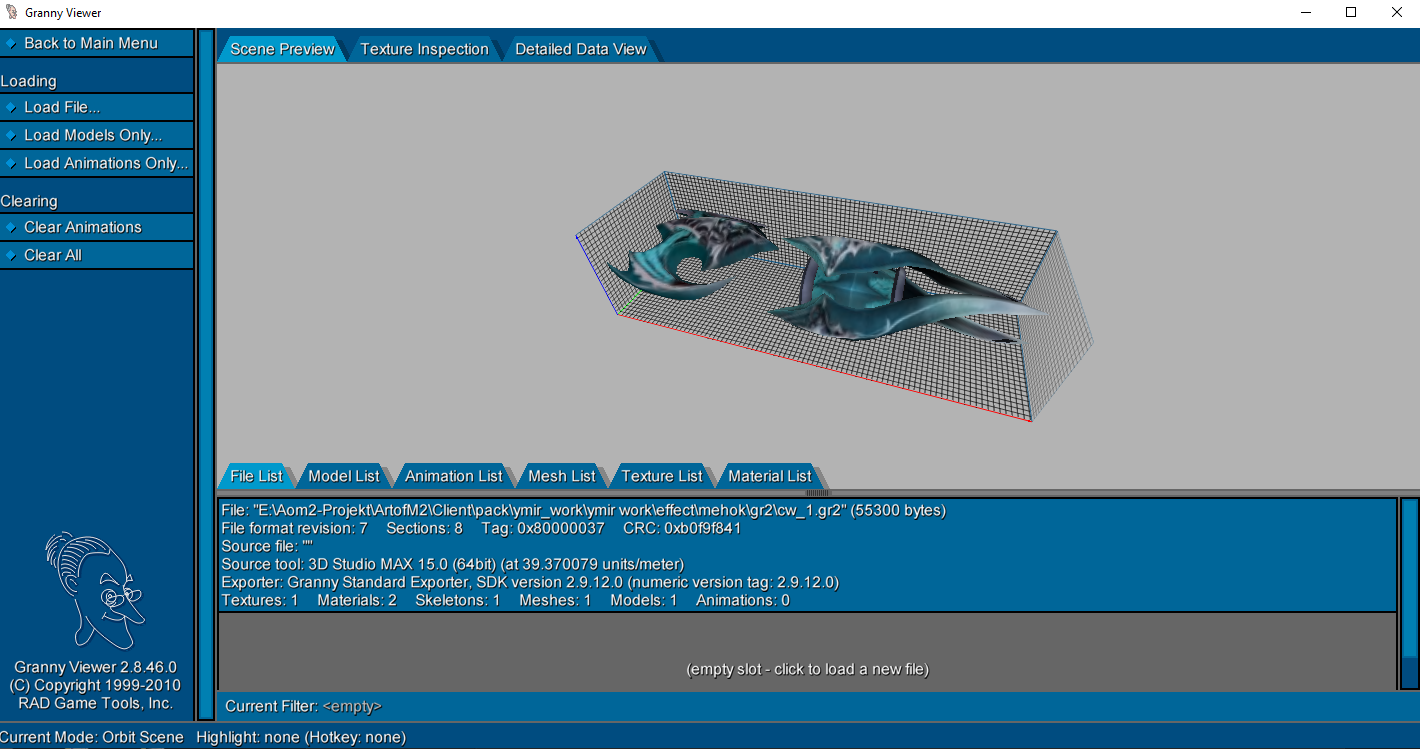Choose Load Animations Only option
The image size is (1420, 749).
[x=105, y=163]
